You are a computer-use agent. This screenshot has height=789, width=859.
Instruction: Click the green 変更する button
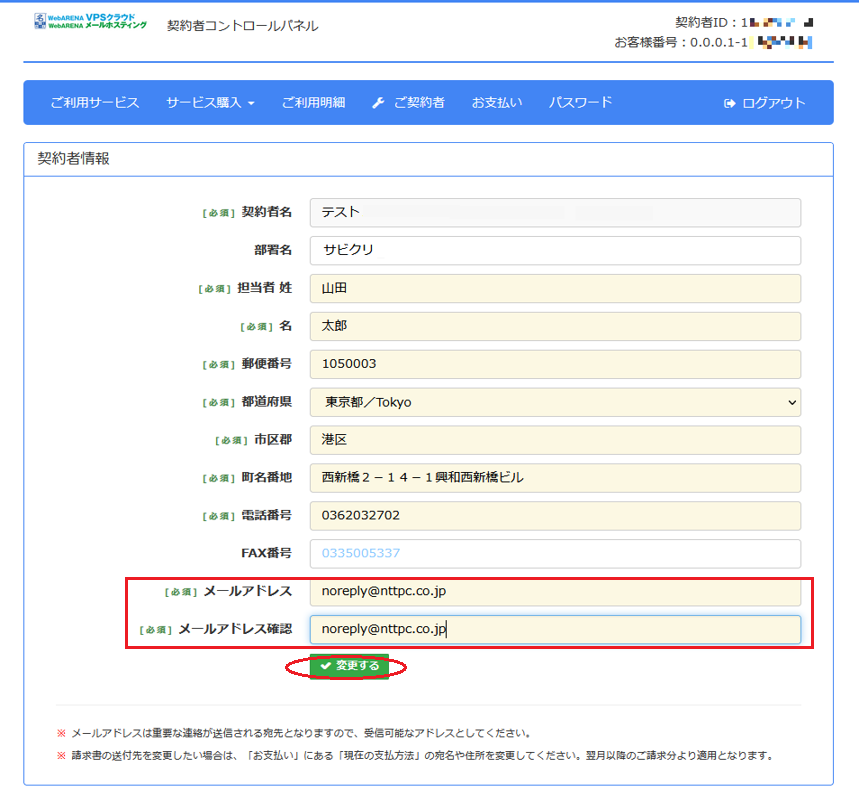coord(349,666)
